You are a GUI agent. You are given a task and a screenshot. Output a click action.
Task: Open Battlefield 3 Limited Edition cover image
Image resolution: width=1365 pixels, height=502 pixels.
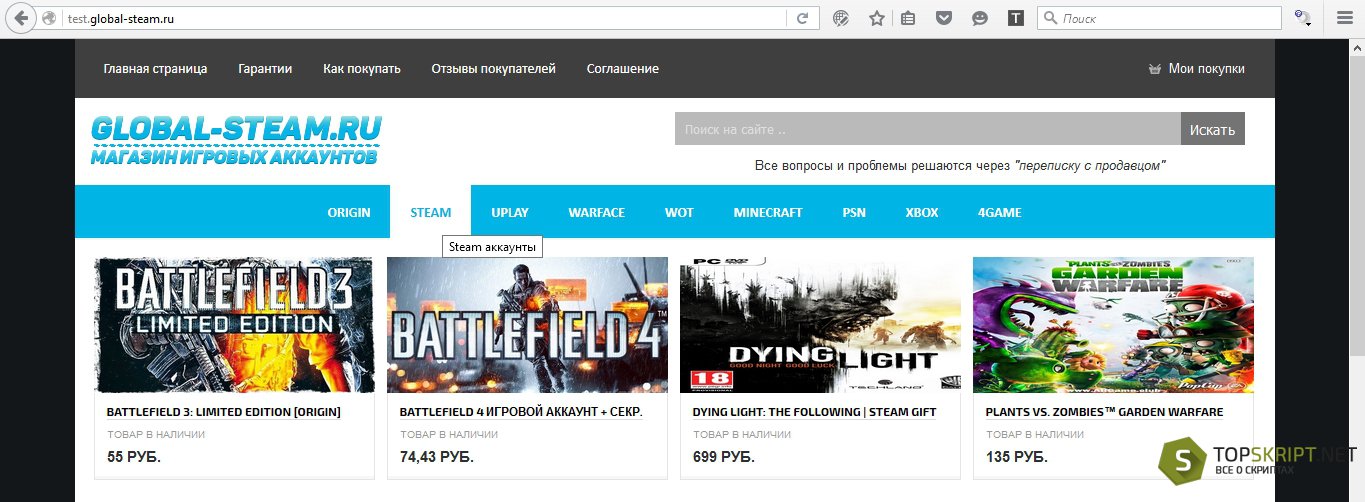tap(234, 325)
